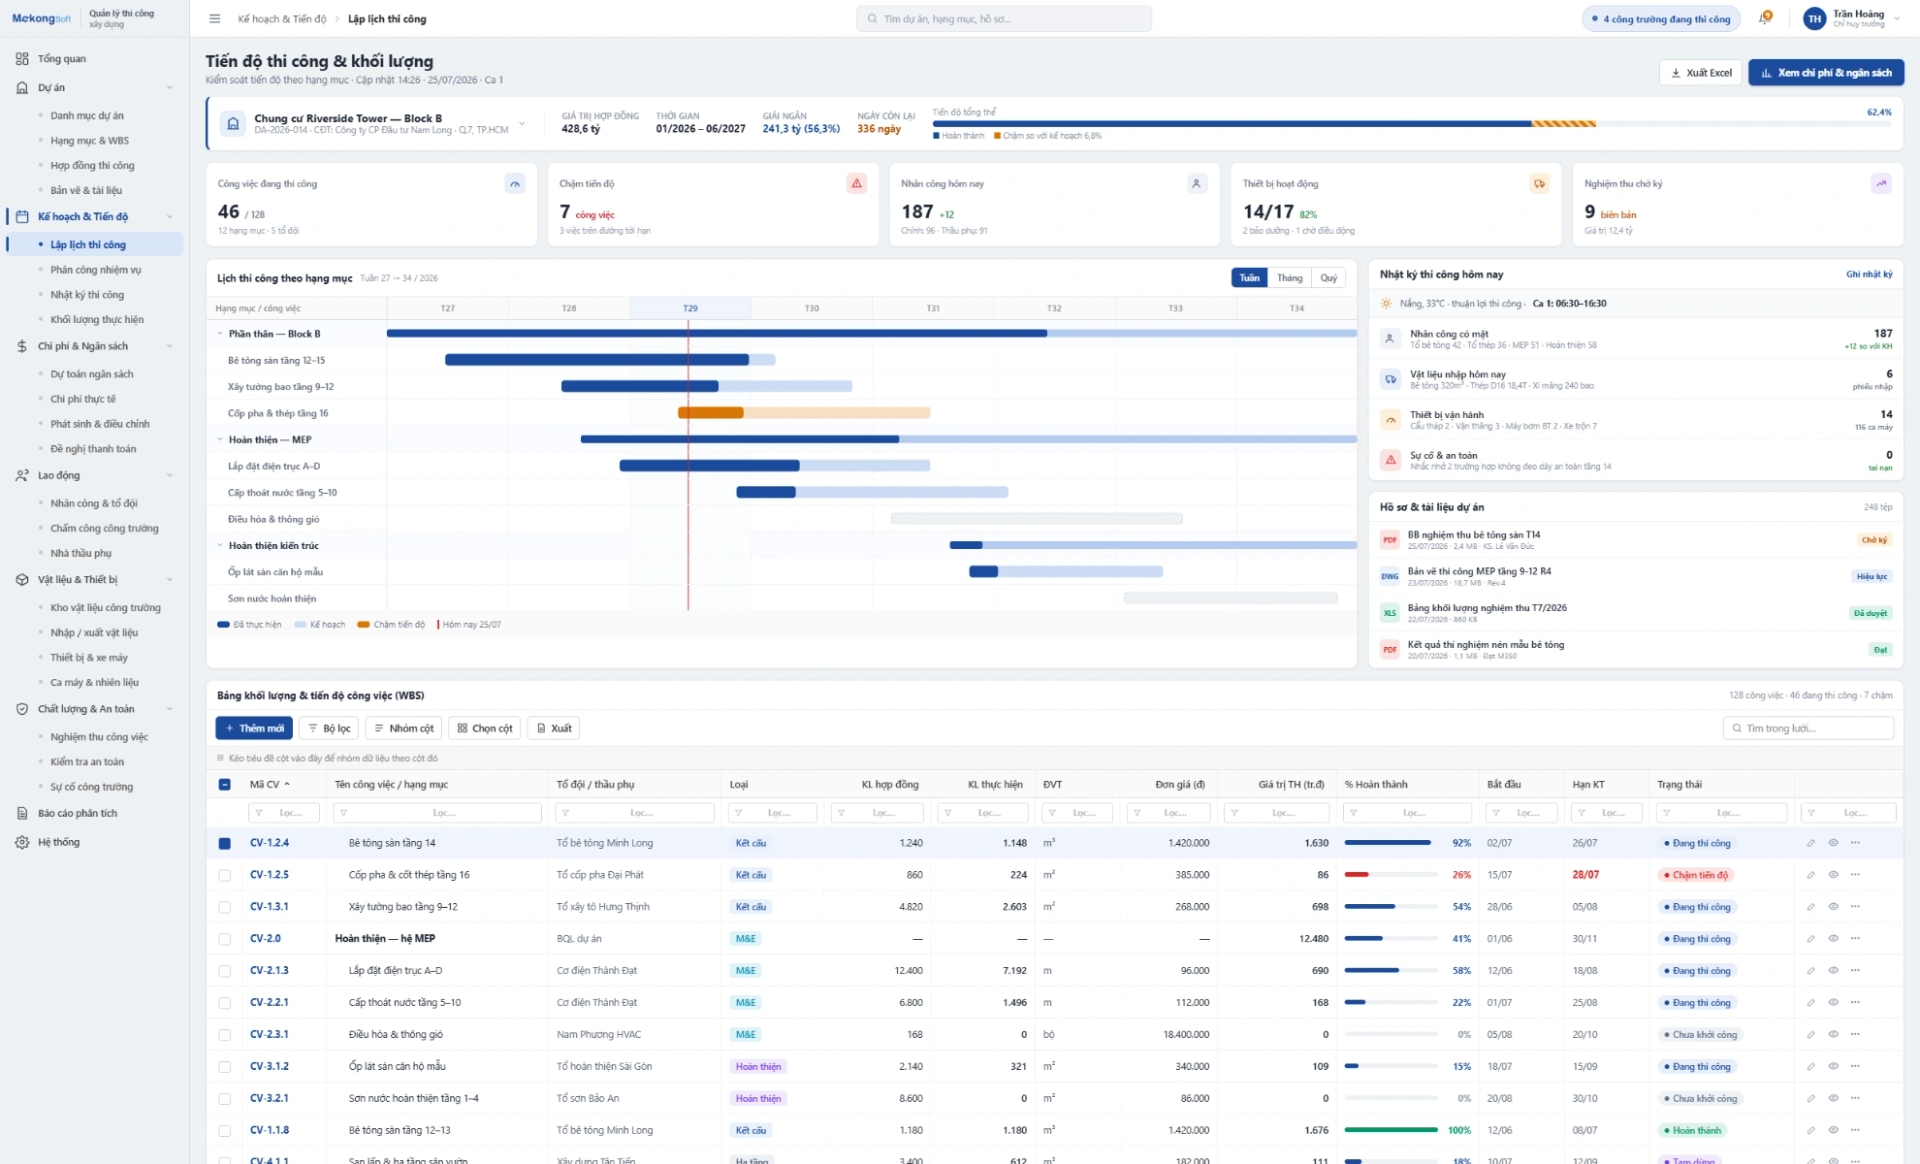Switch Gantt view to Tháng
1920x1164 pixels.
(1290, 278)
